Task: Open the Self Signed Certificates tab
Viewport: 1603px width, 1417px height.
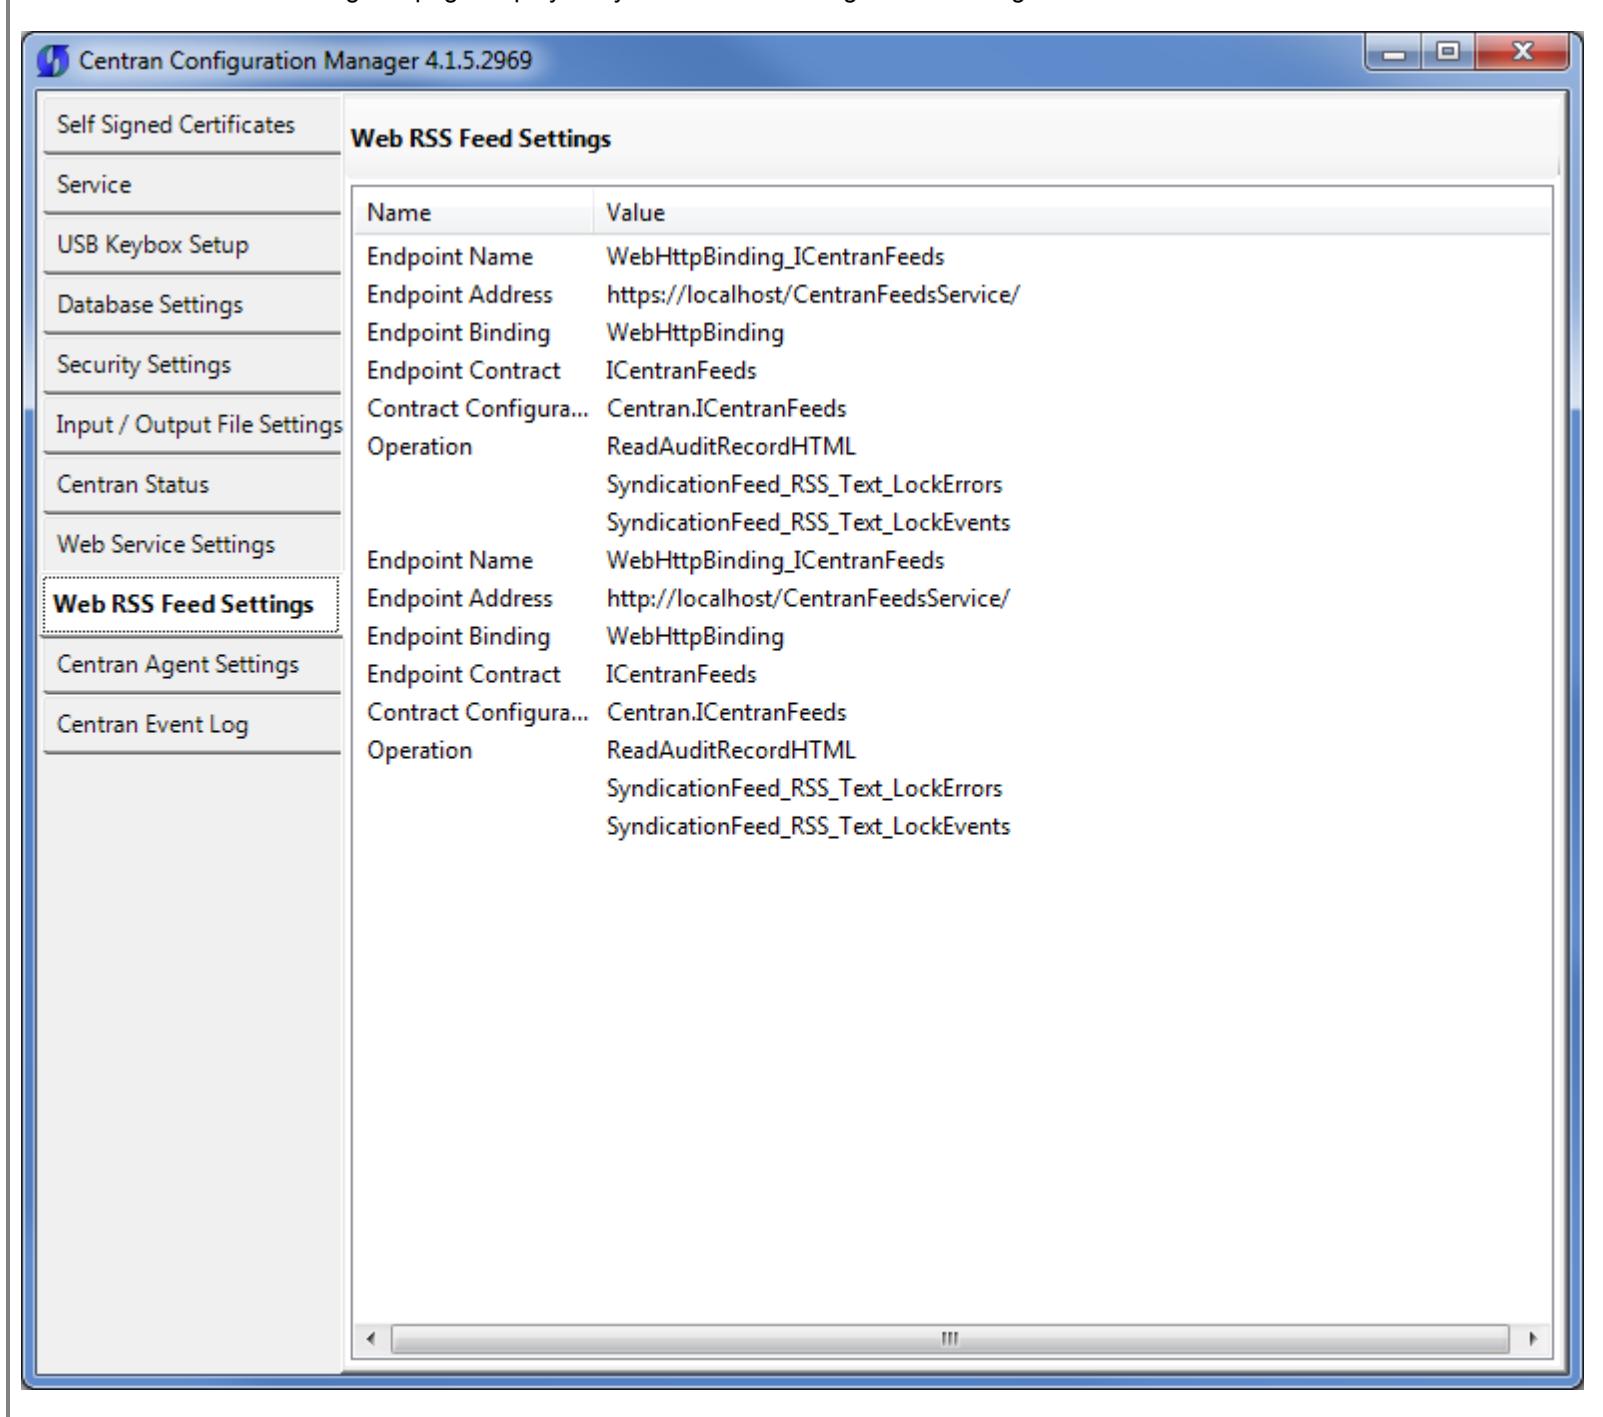Action: pos(192,125)
